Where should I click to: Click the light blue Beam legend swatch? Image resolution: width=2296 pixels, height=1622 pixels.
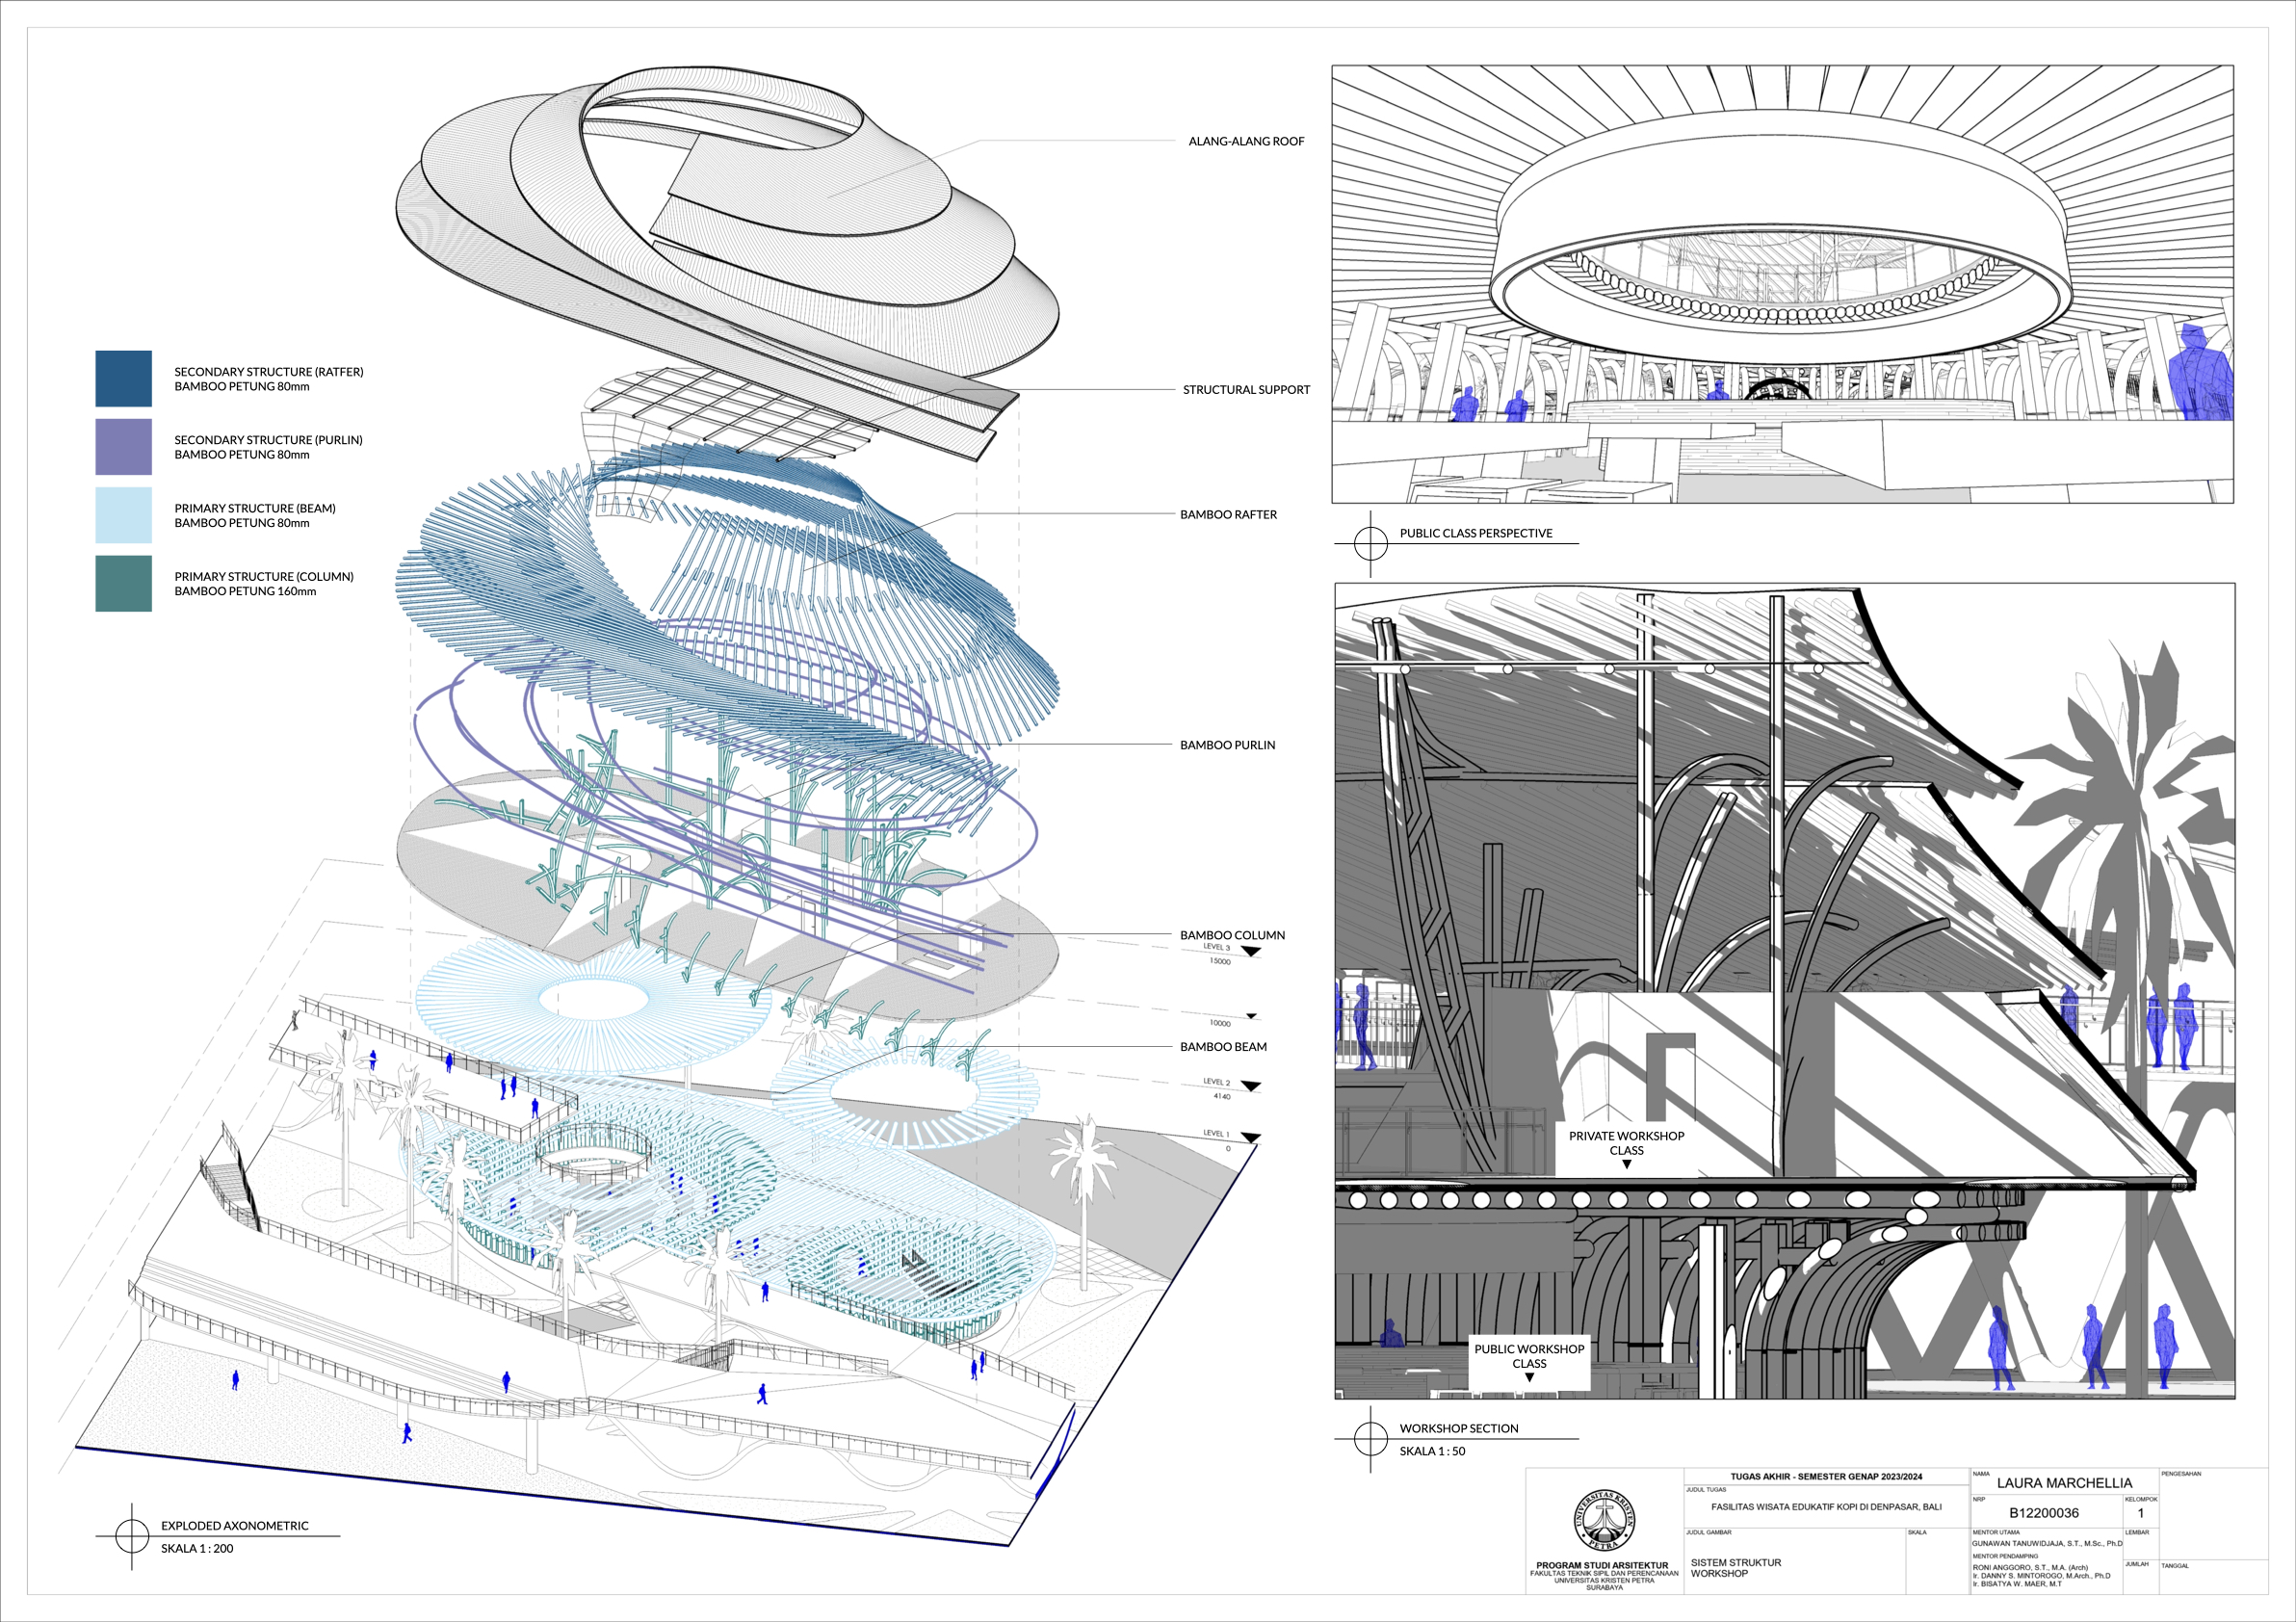coord(123,515)
